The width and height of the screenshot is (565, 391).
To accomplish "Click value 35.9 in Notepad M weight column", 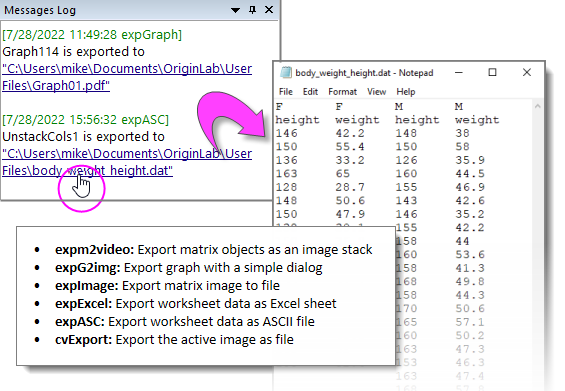I will [470, 160].
